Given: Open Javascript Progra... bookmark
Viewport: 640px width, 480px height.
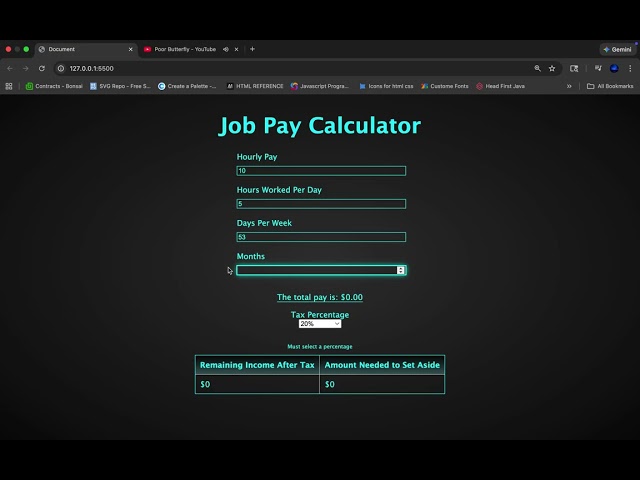Looking at the screenshot, I should pos(320,86).
